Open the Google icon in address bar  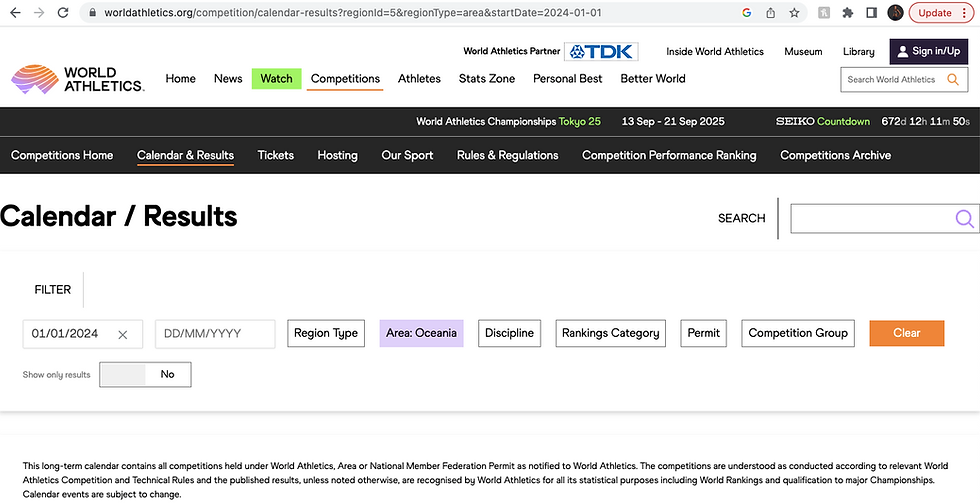click(x=746, y=13)
